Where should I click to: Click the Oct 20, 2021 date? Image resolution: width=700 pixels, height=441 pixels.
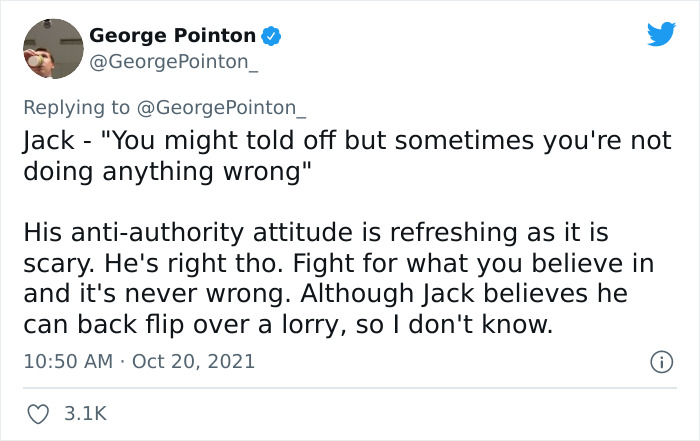click(x=192, y=361)
